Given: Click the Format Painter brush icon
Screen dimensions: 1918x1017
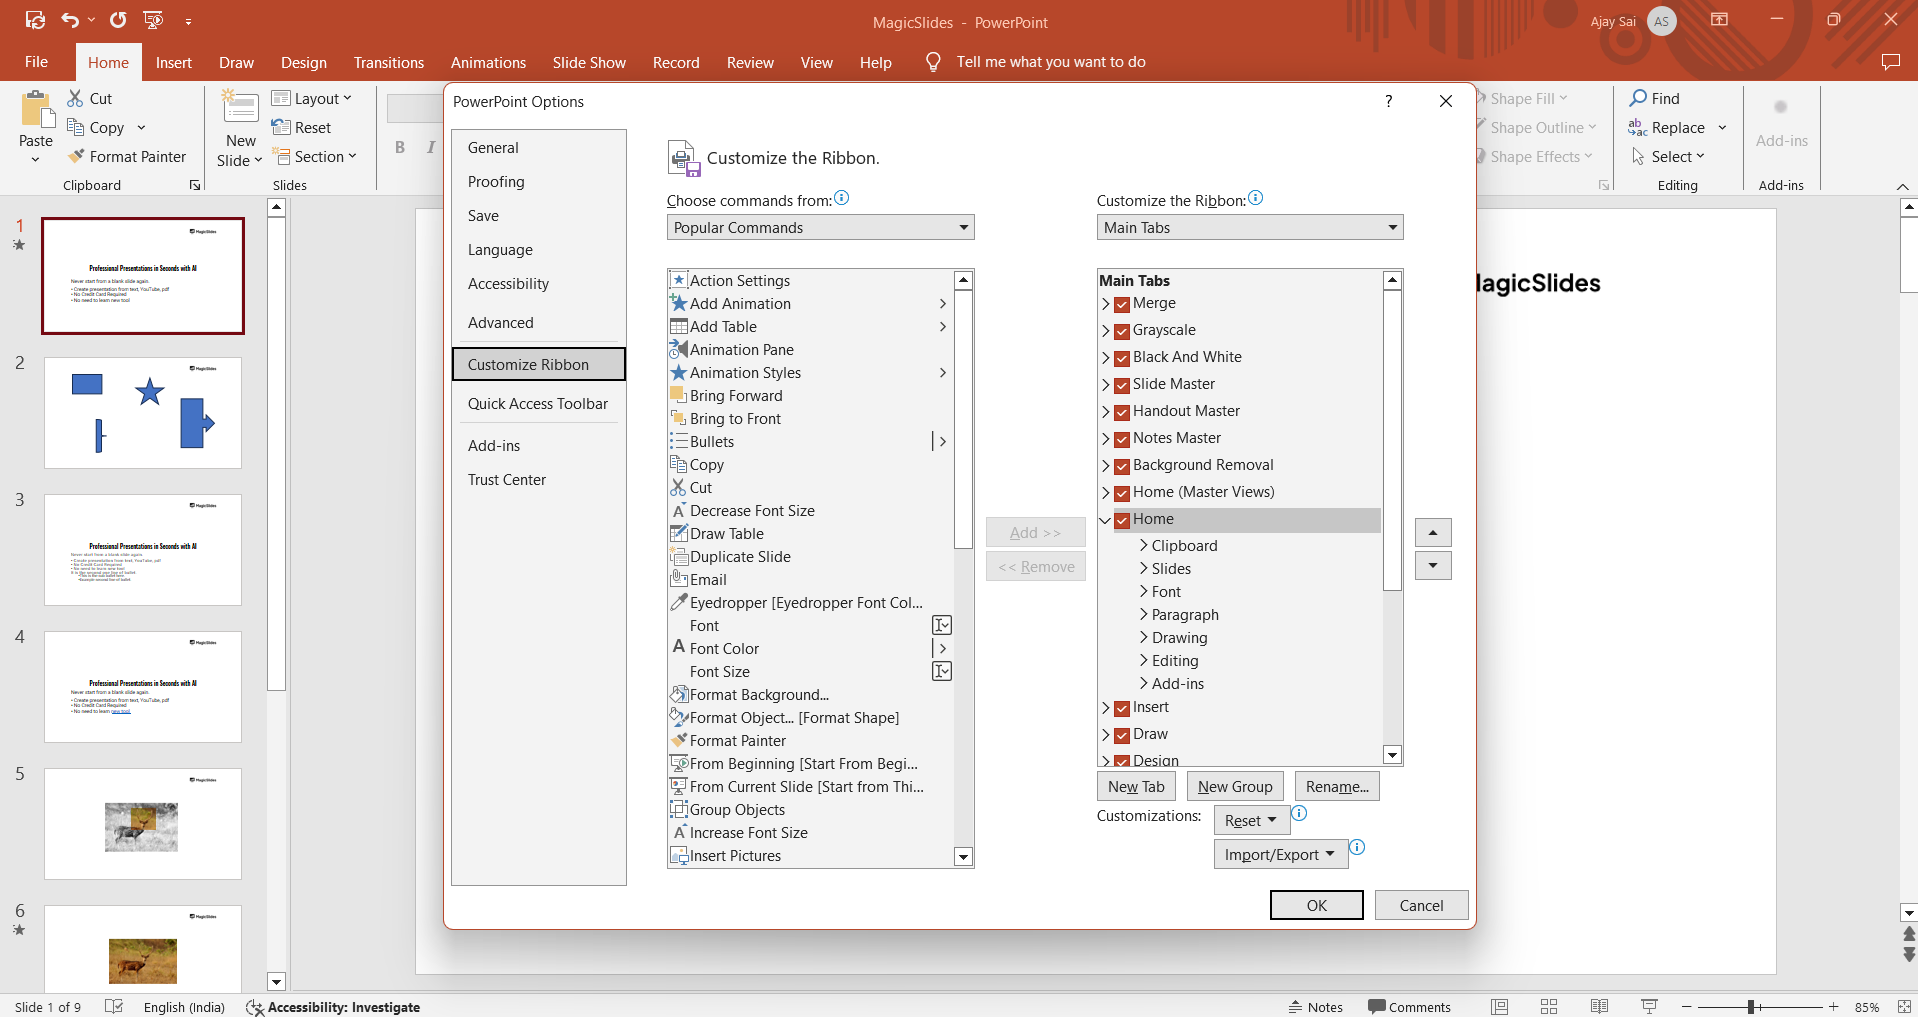Looking at the screenshot, I should coord(76,156).
